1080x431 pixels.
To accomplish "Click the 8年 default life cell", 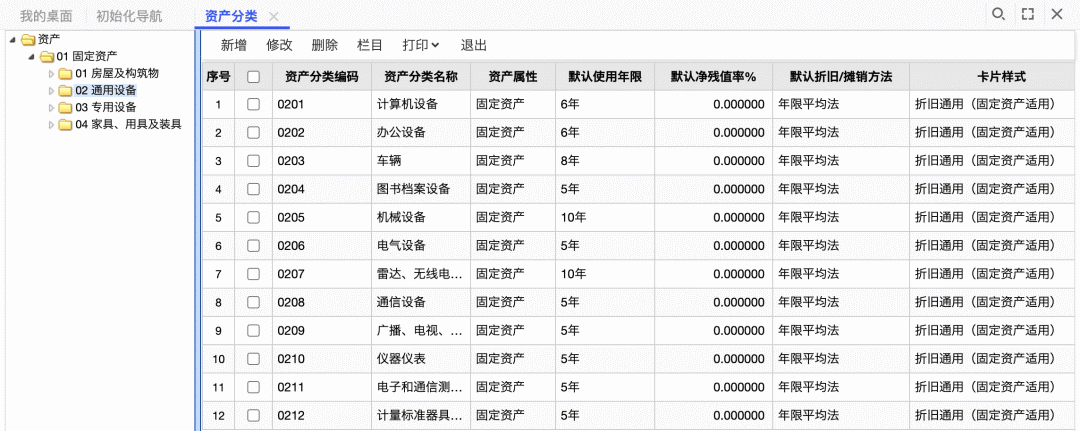I will pyautogui.click(x=605, y=161).
